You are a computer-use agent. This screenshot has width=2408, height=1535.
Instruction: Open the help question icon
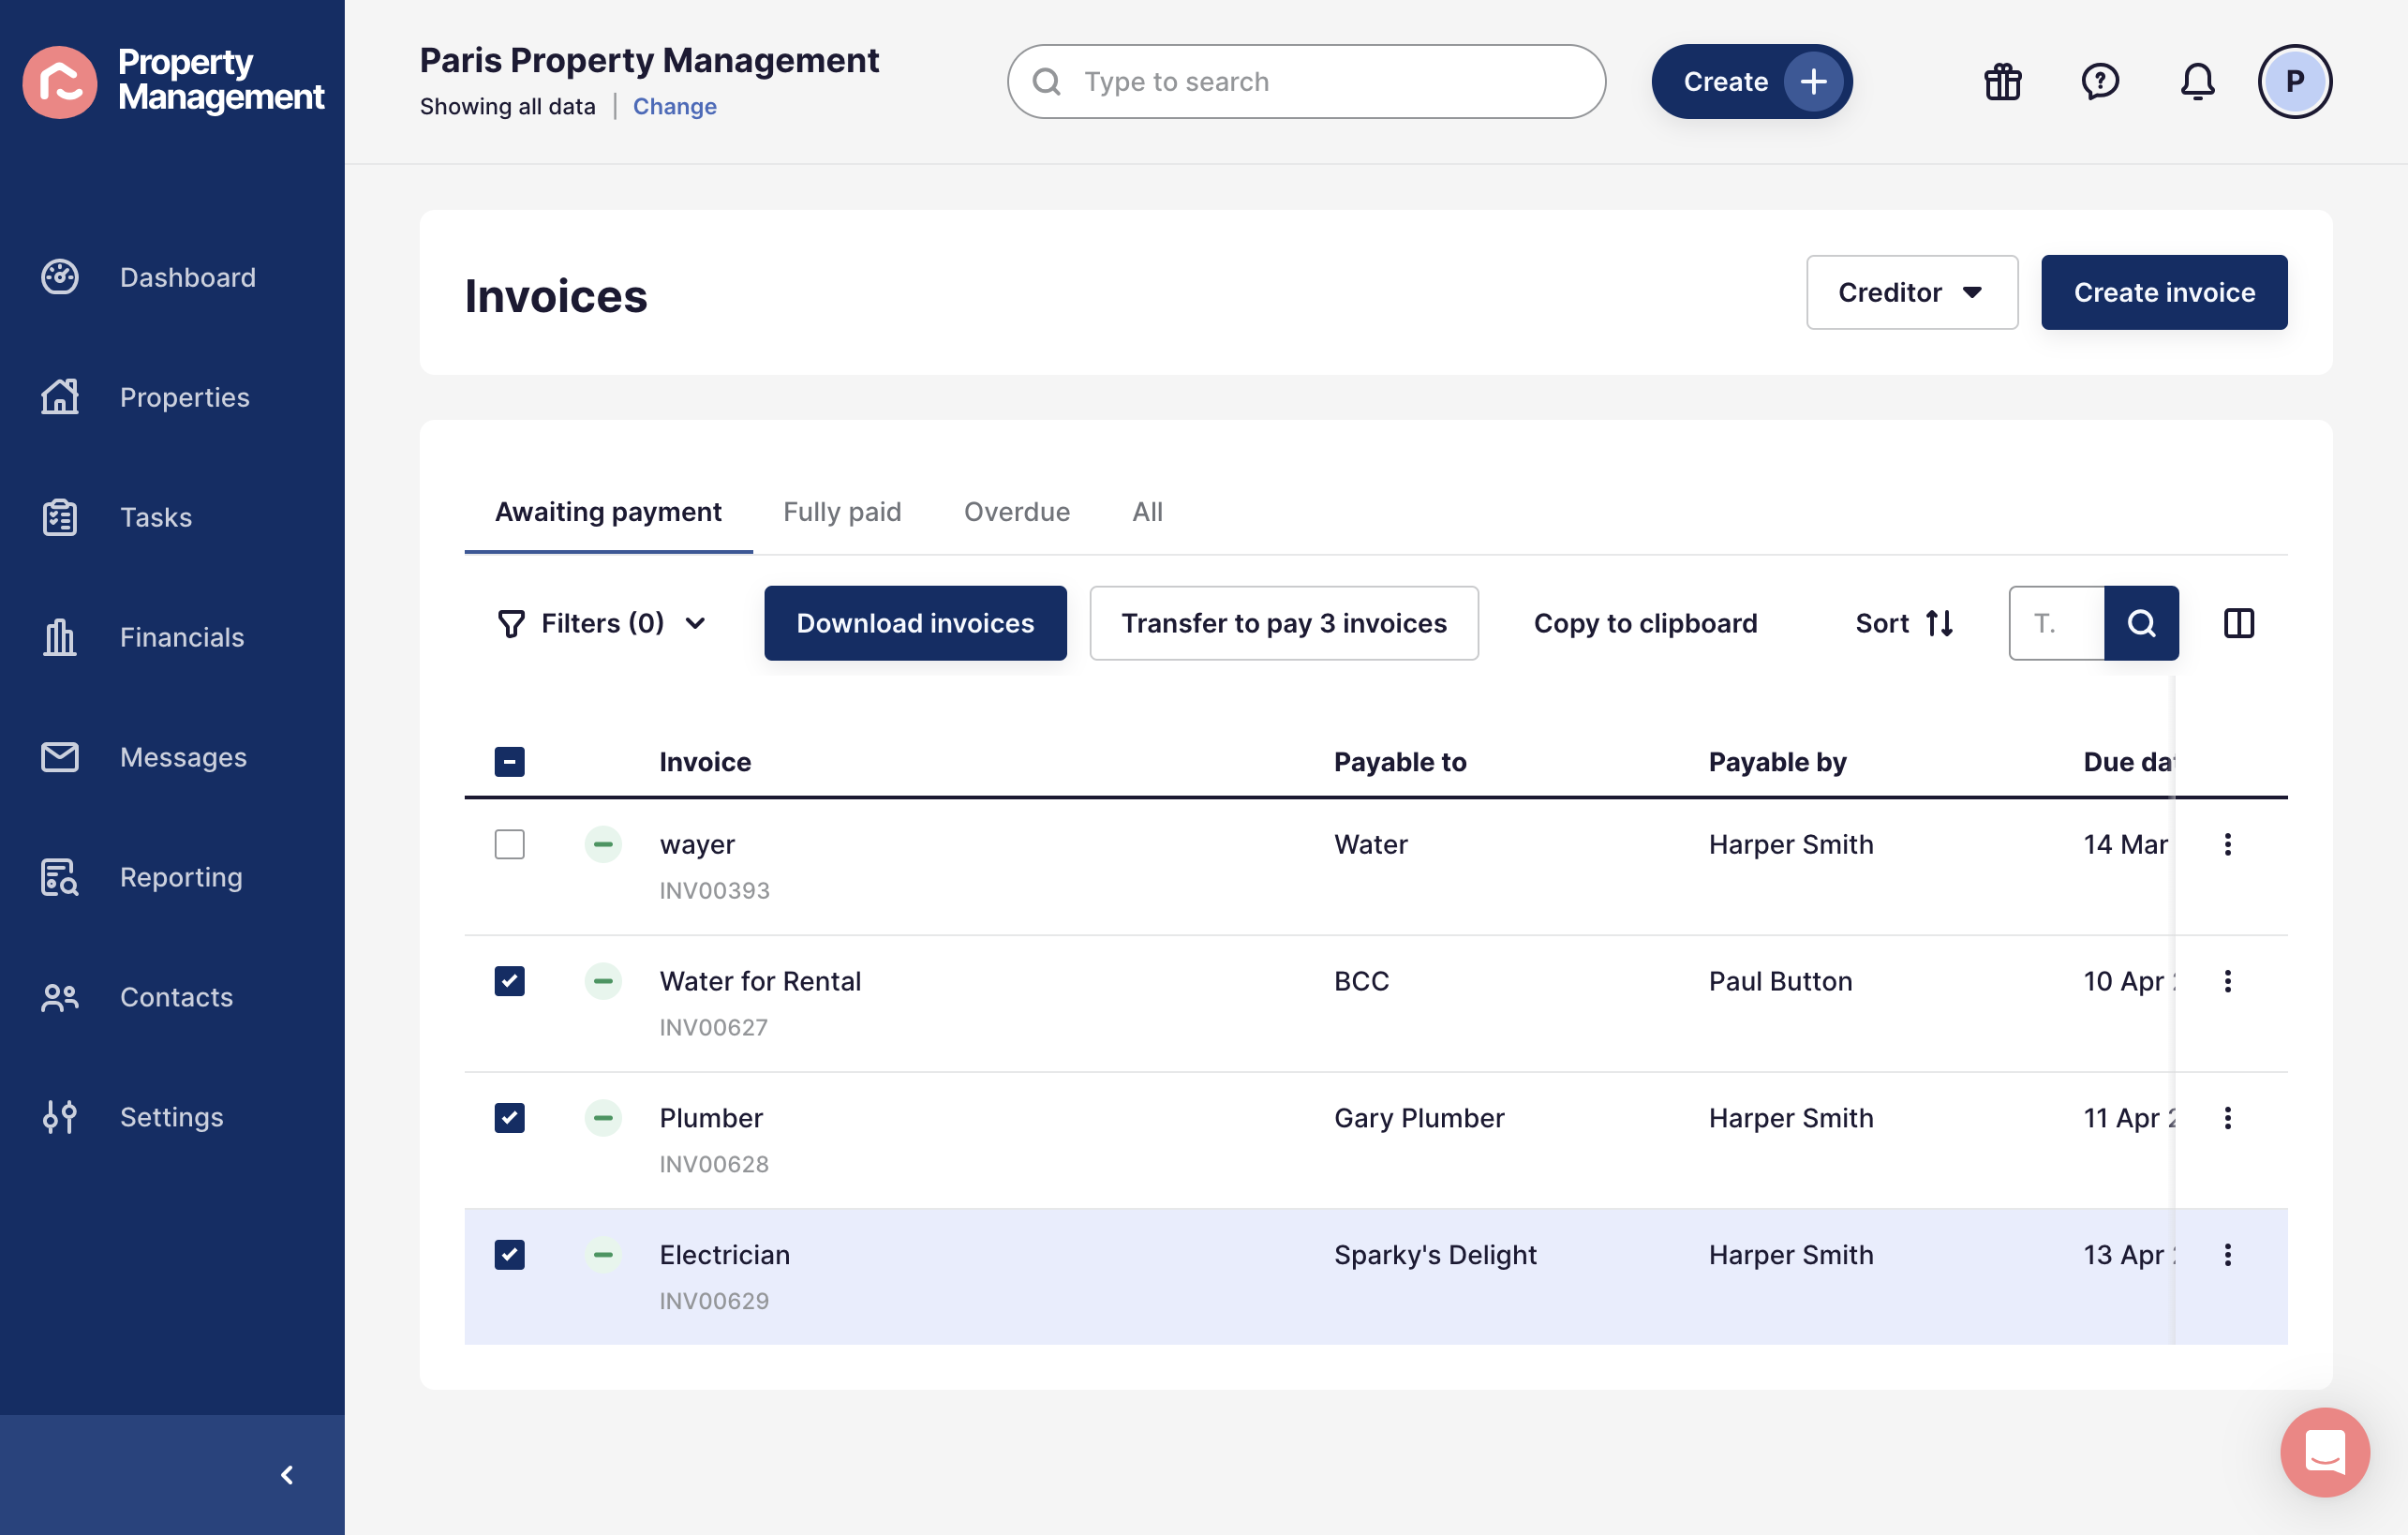[x=2100, y=82]
